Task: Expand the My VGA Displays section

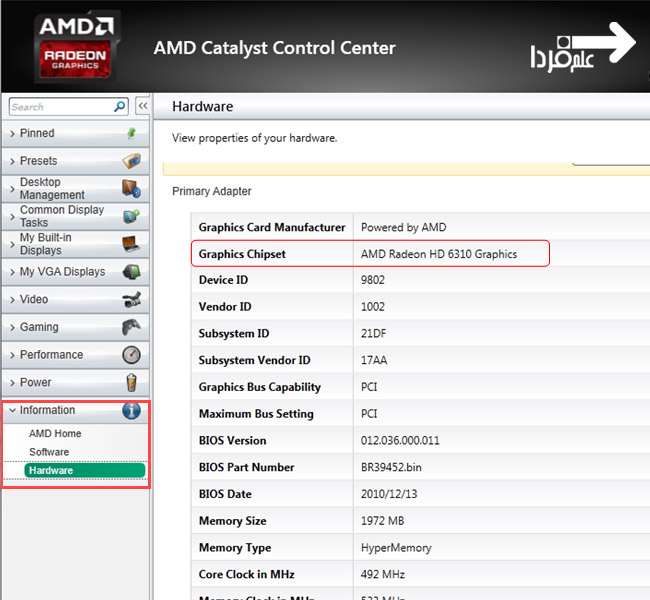Action: click(x=12, y=272)
